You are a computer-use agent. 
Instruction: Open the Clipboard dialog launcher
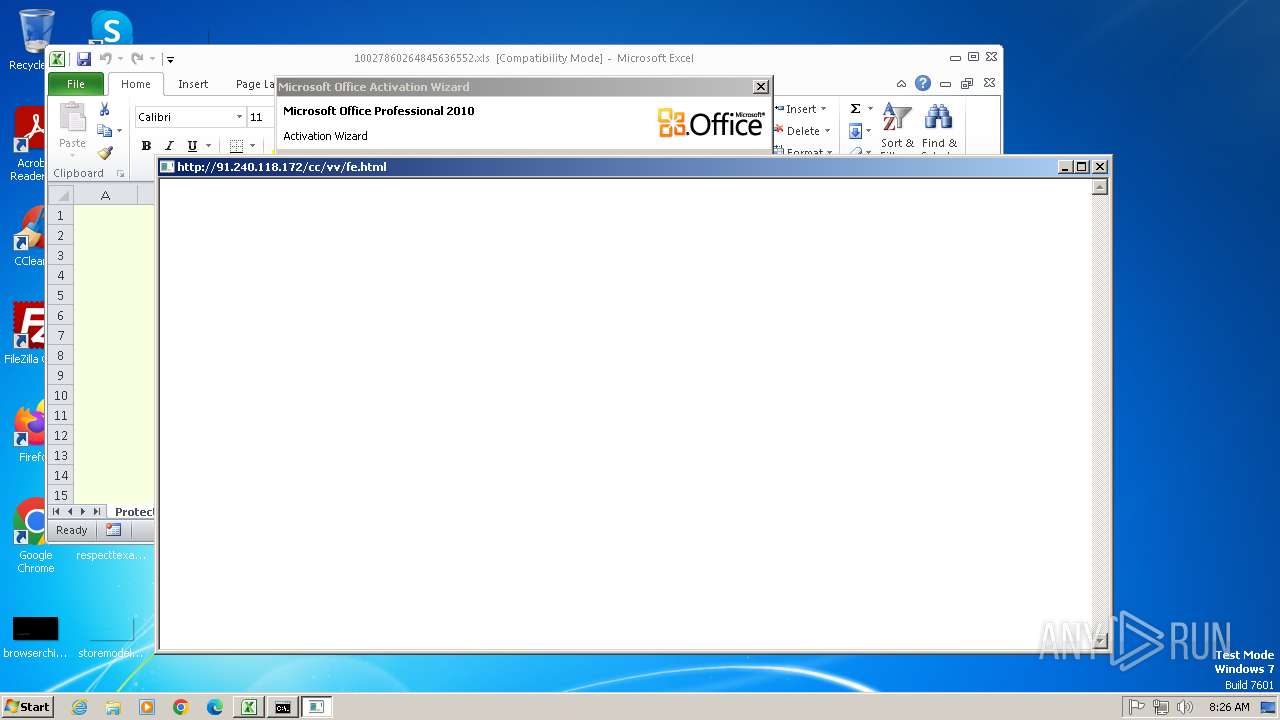pos(120,174)
